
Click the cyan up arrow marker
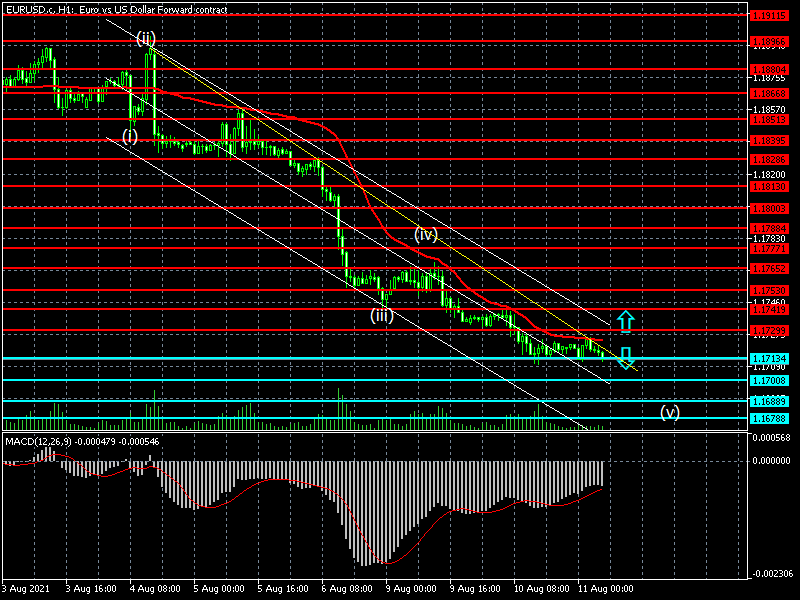point(625,321)
